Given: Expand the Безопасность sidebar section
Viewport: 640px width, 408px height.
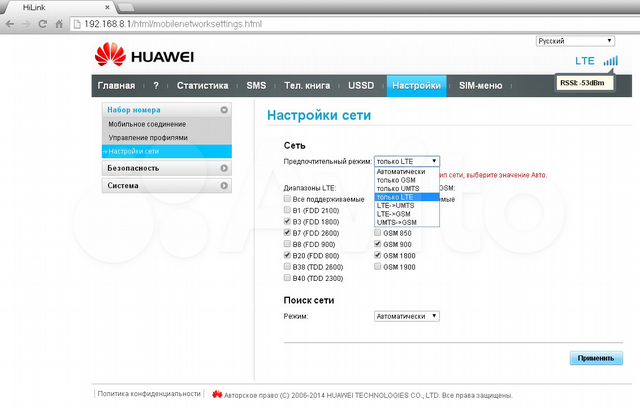Looking at the screenshot, I should [224, 168].
